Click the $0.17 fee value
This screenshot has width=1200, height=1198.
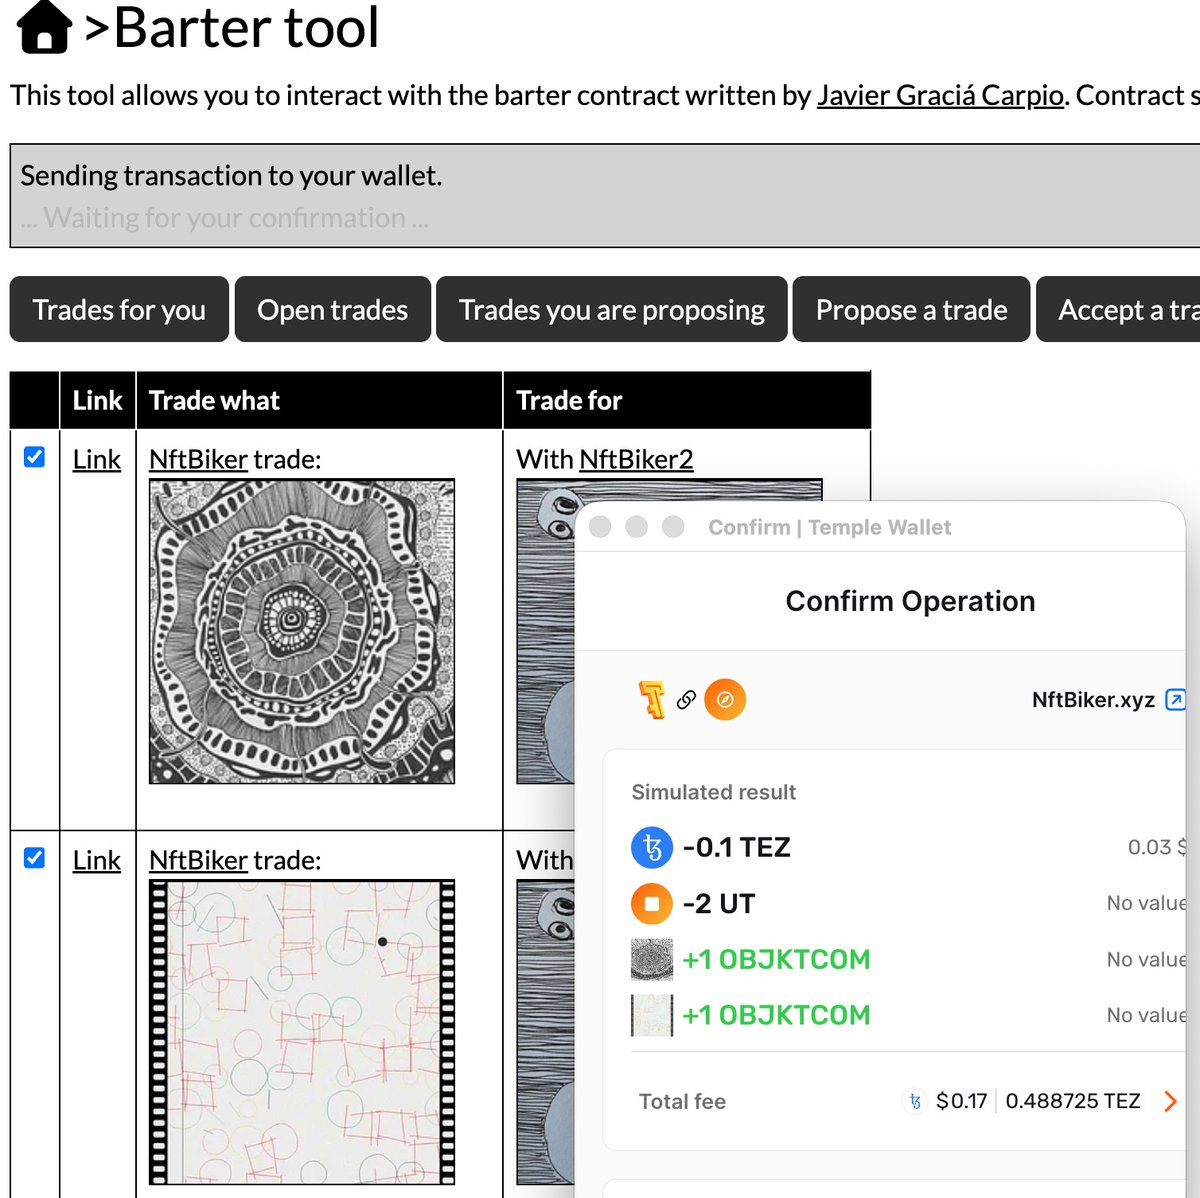(961, 1101)
